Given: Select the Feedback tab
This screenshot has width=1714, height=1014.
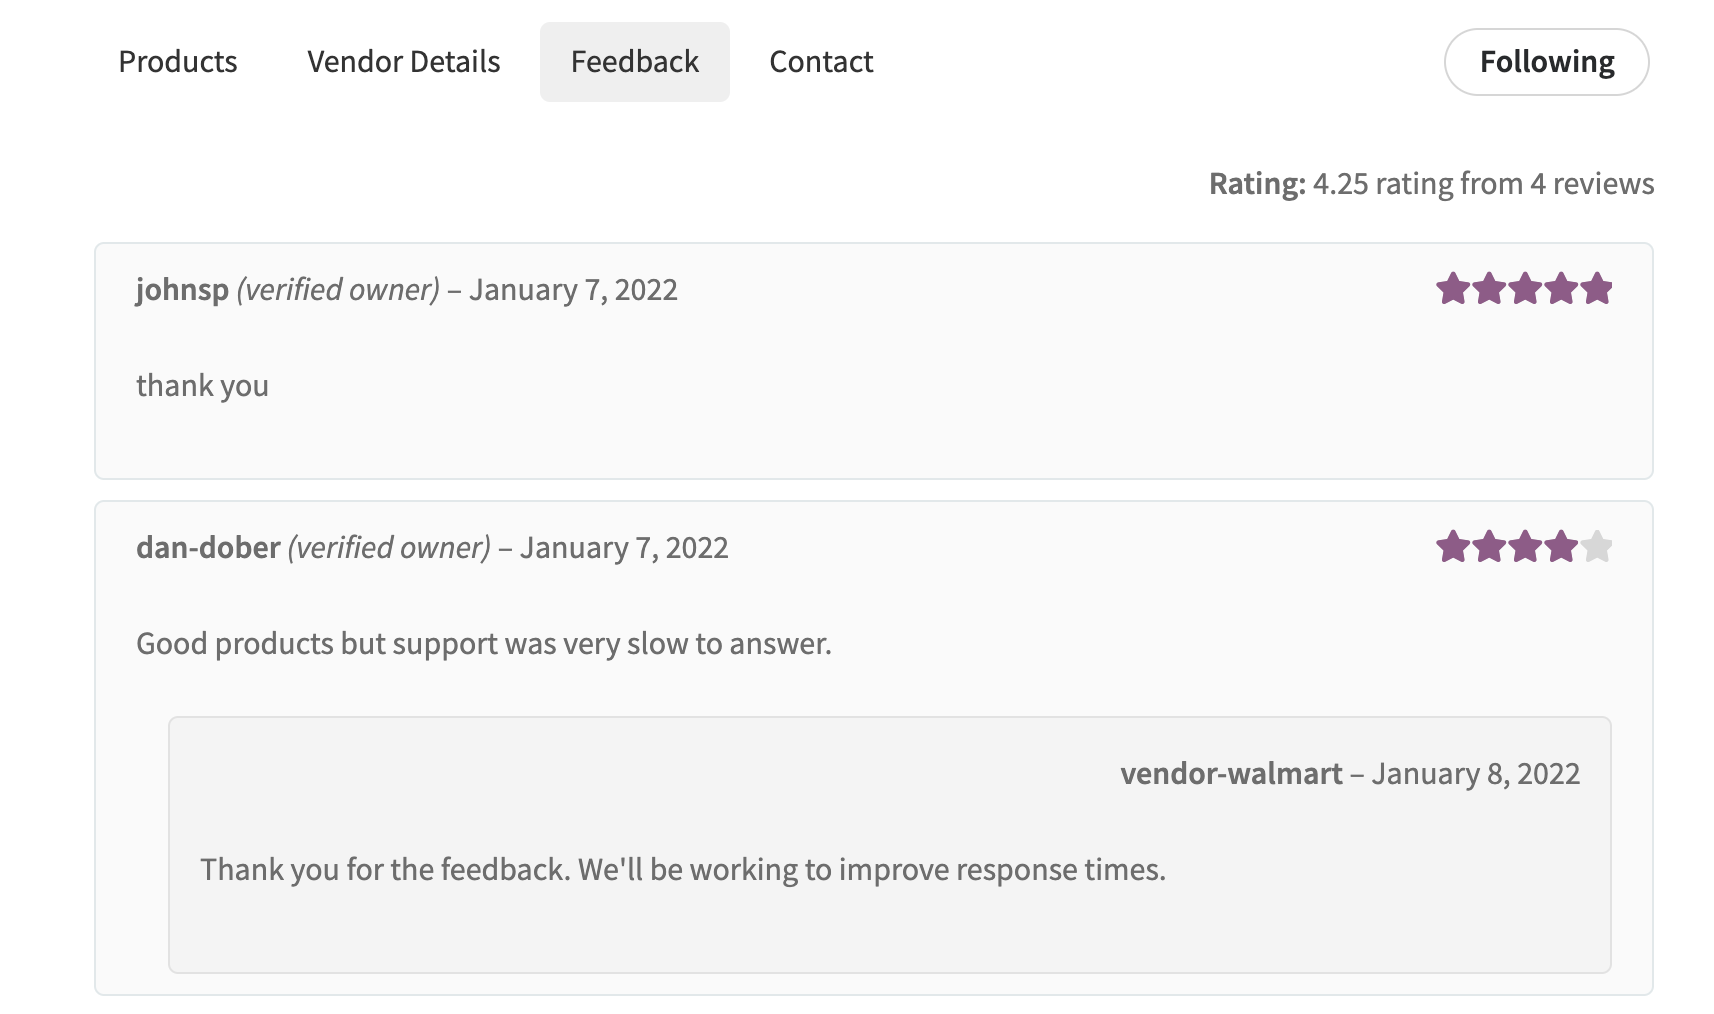Looking at the screenshot, I should pyautogui.click(x=634, y=62).
